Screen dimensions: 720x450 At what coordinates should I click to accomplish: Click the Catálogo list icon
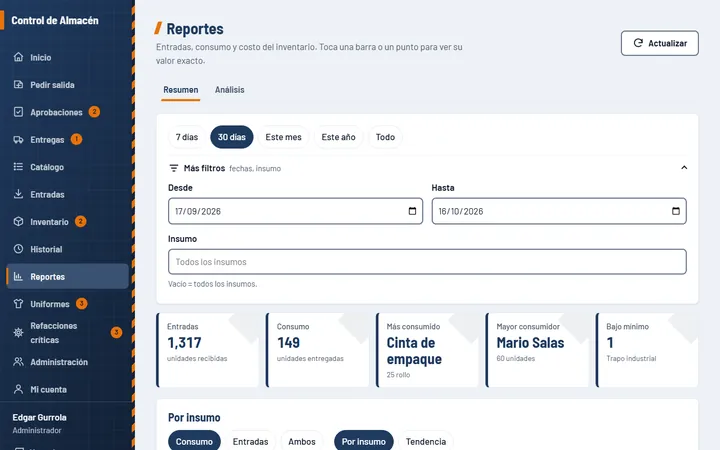pyautogui.click(x=18, y=167)
